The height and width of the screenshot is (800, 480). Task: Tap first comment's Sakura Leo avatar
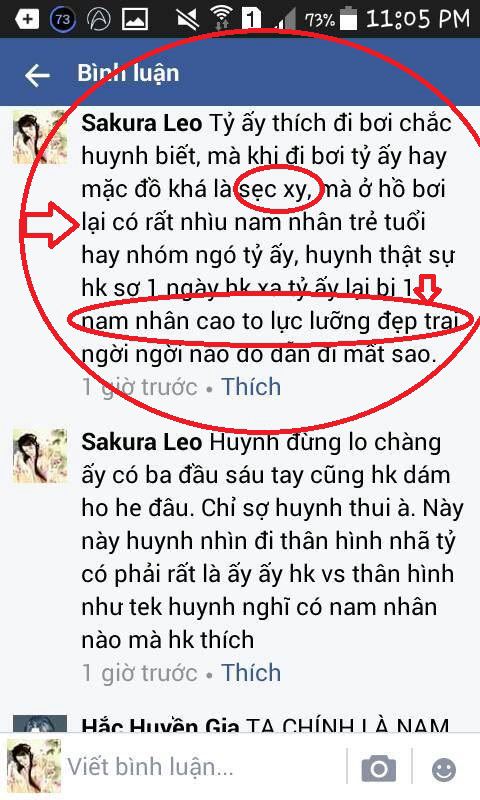(x=40, y=138)
